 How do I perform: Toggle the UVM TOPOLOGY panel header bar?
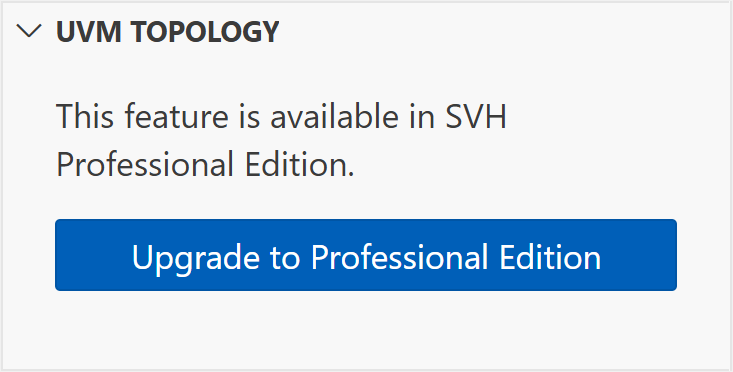coord(366,32)
